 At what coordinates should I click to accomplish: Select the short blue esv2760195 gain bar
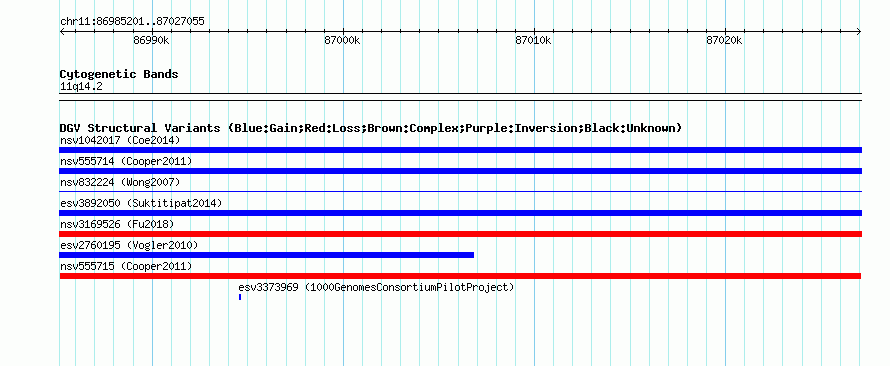pos(266,255)
